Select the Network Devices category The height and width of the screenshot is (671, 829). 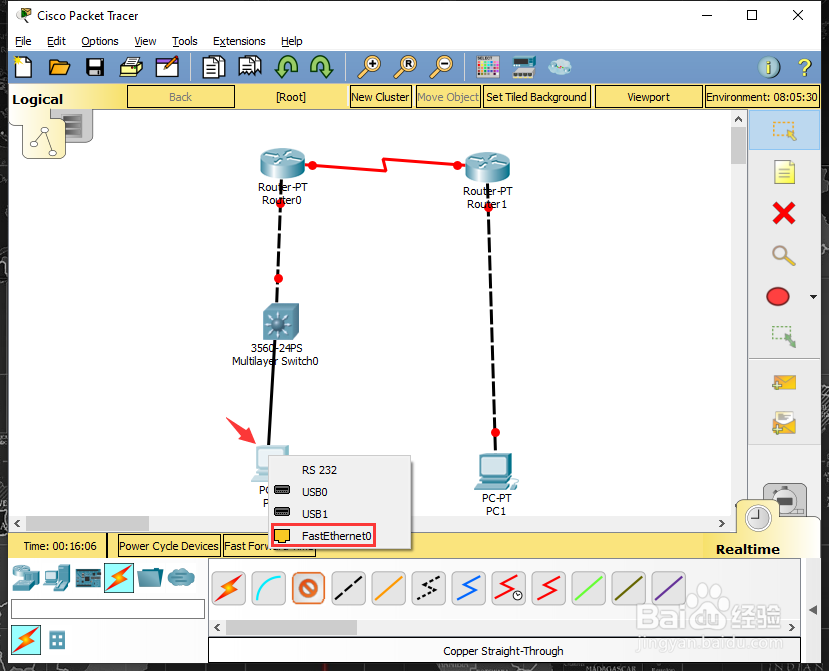[25, 577]
